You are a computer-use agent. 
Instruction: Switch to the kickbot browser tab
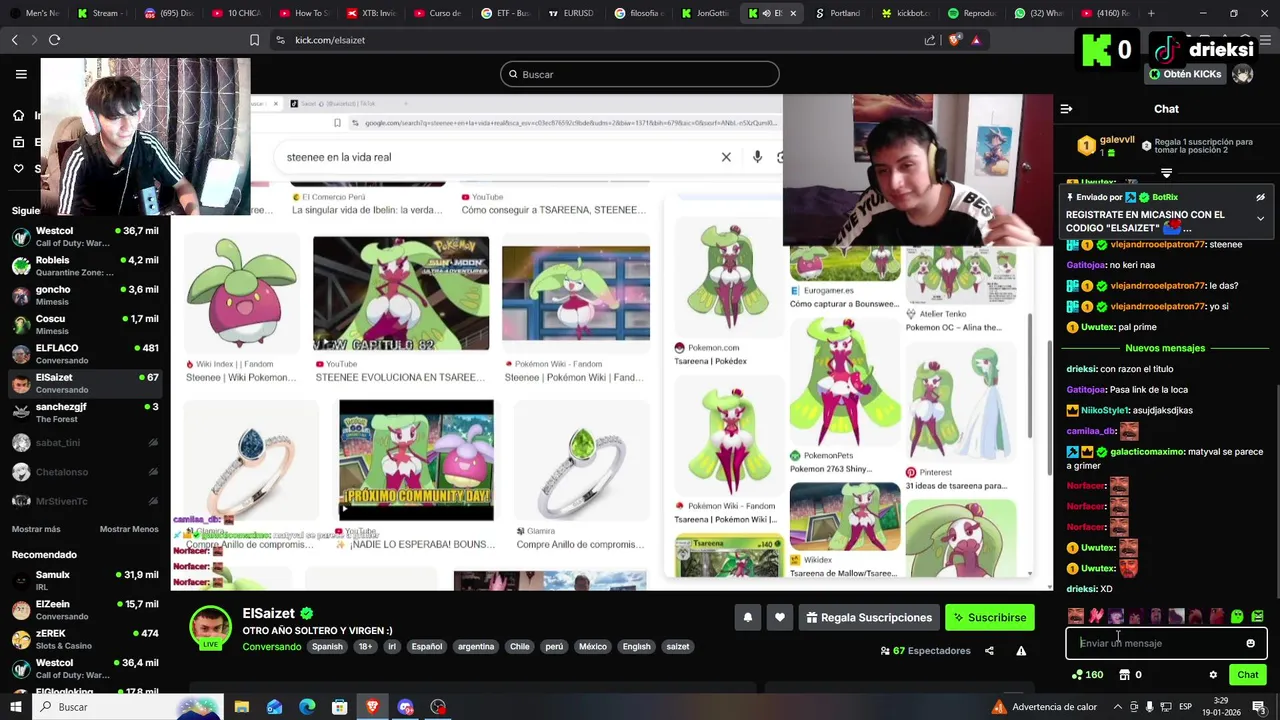pos(906,13)
